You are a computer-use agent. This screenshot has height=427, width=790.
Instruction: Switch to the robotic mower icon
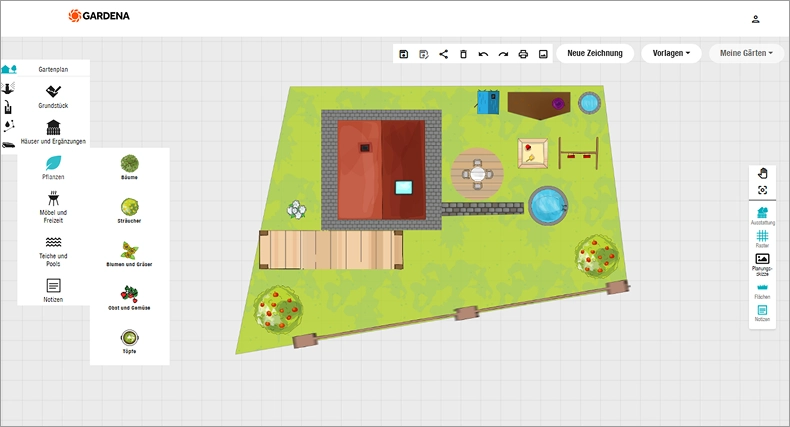point(9,145)
